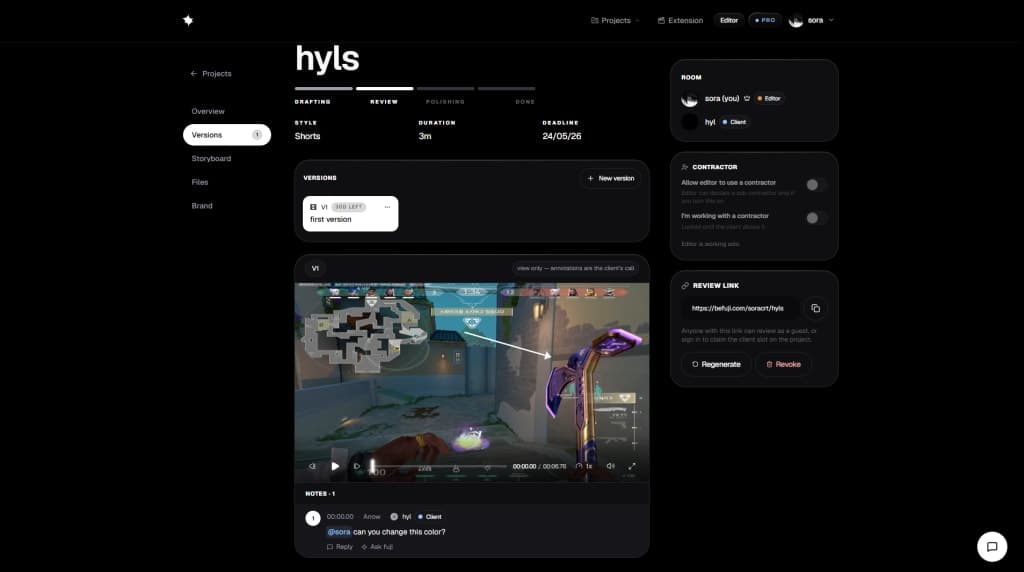The height and width of the screenshot is (572, 1024).
Task: Revoke the review link
Action: point(783,364)
